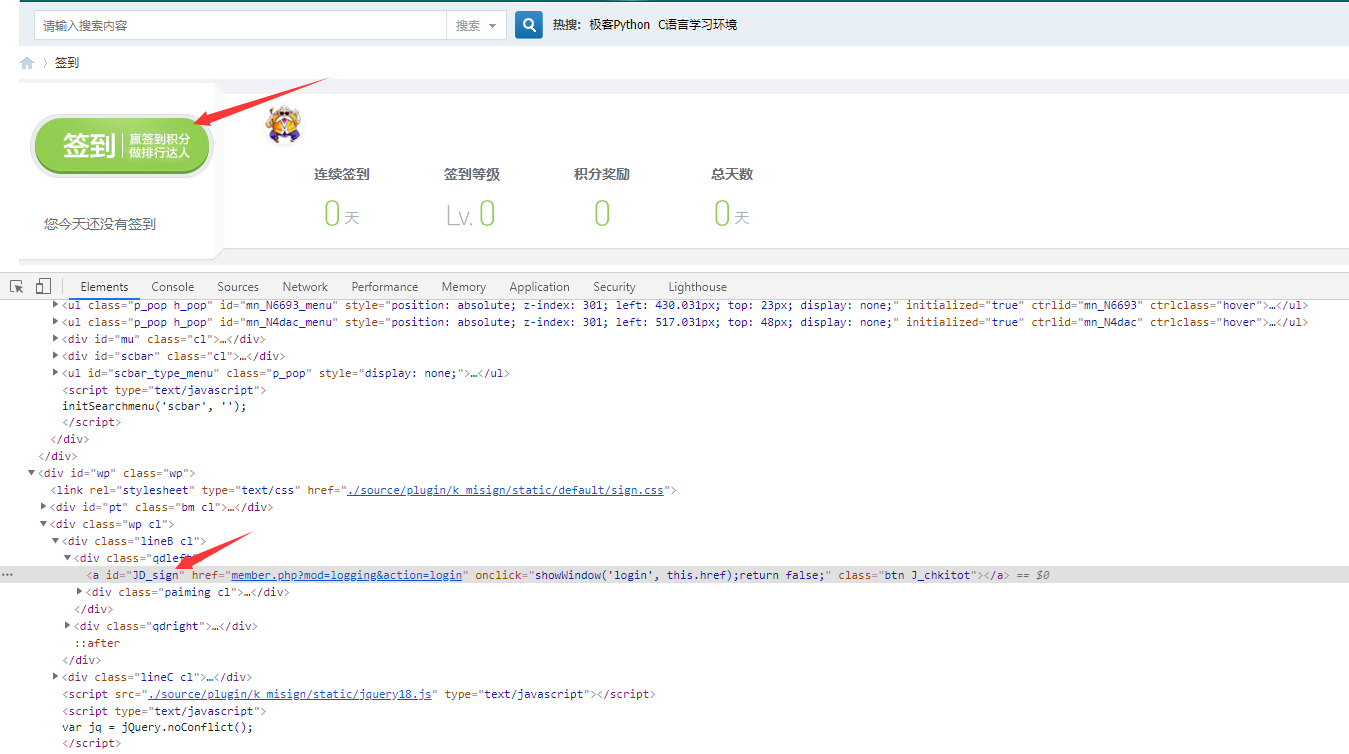Click the cartoon avatar image
The height and width of the screenshot is (754, 1349).
pyautogui.click(x=283, y=124)
